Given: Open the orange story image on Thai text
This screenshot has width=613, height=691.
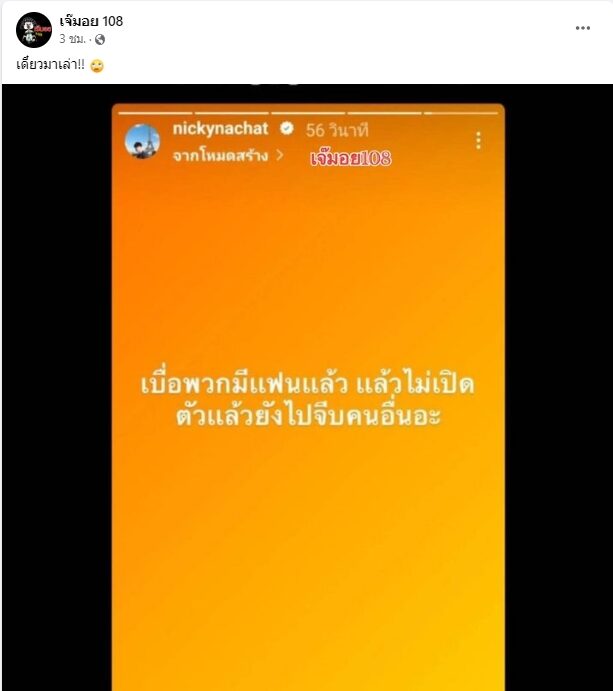Looking at the screenshot, I should click(308, 399).
